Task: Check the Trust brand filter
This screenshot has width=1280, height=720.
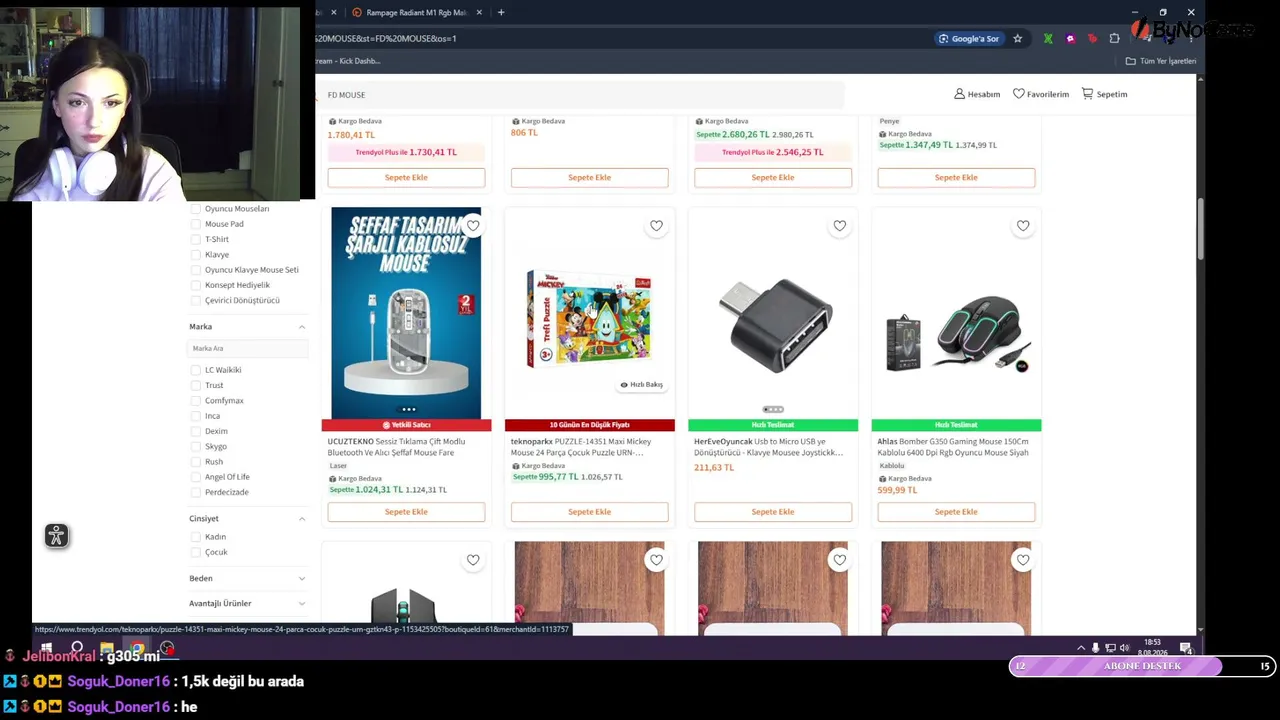Action: coord(196,385)
